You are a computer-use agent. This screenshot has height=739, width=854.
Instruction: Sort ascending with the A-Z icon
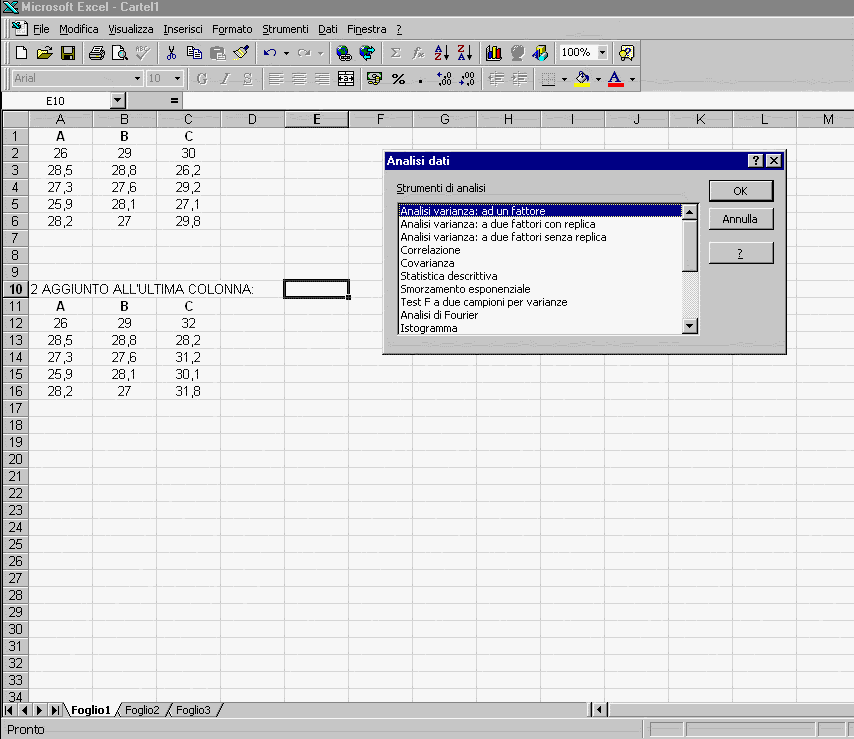point(441,53)
